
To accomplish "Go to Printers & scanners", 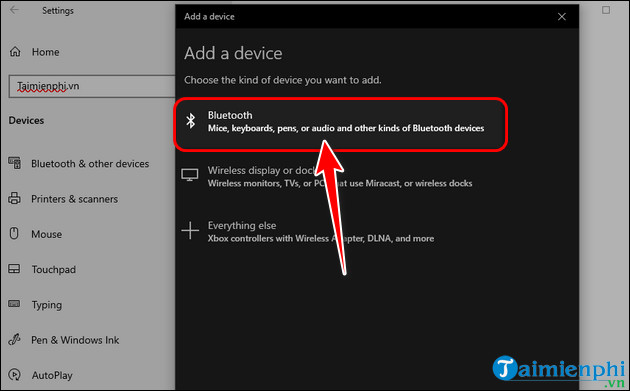I will 74,199.
